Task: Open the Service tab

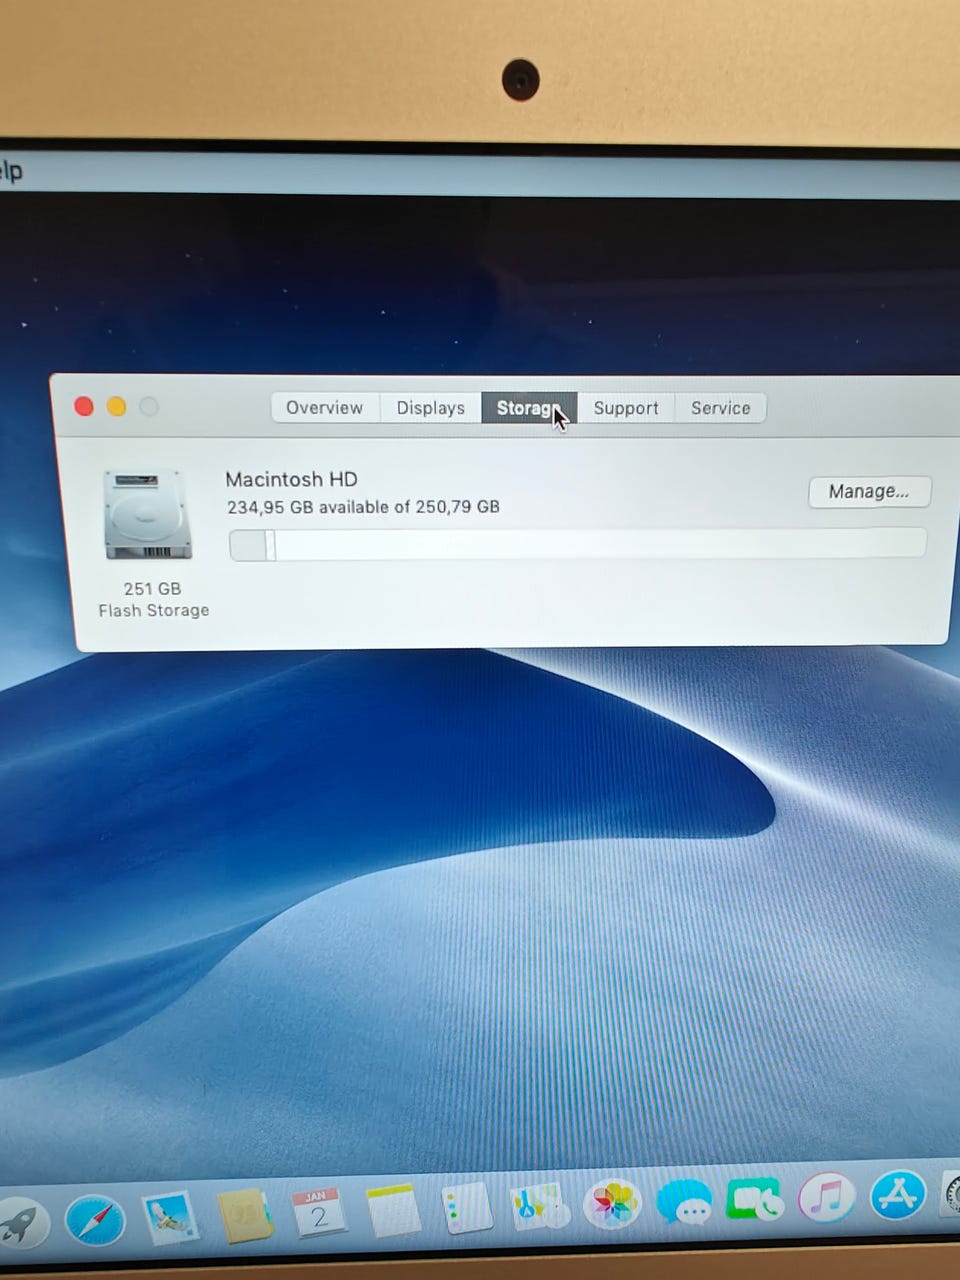Action: click(x=720, y=408)
